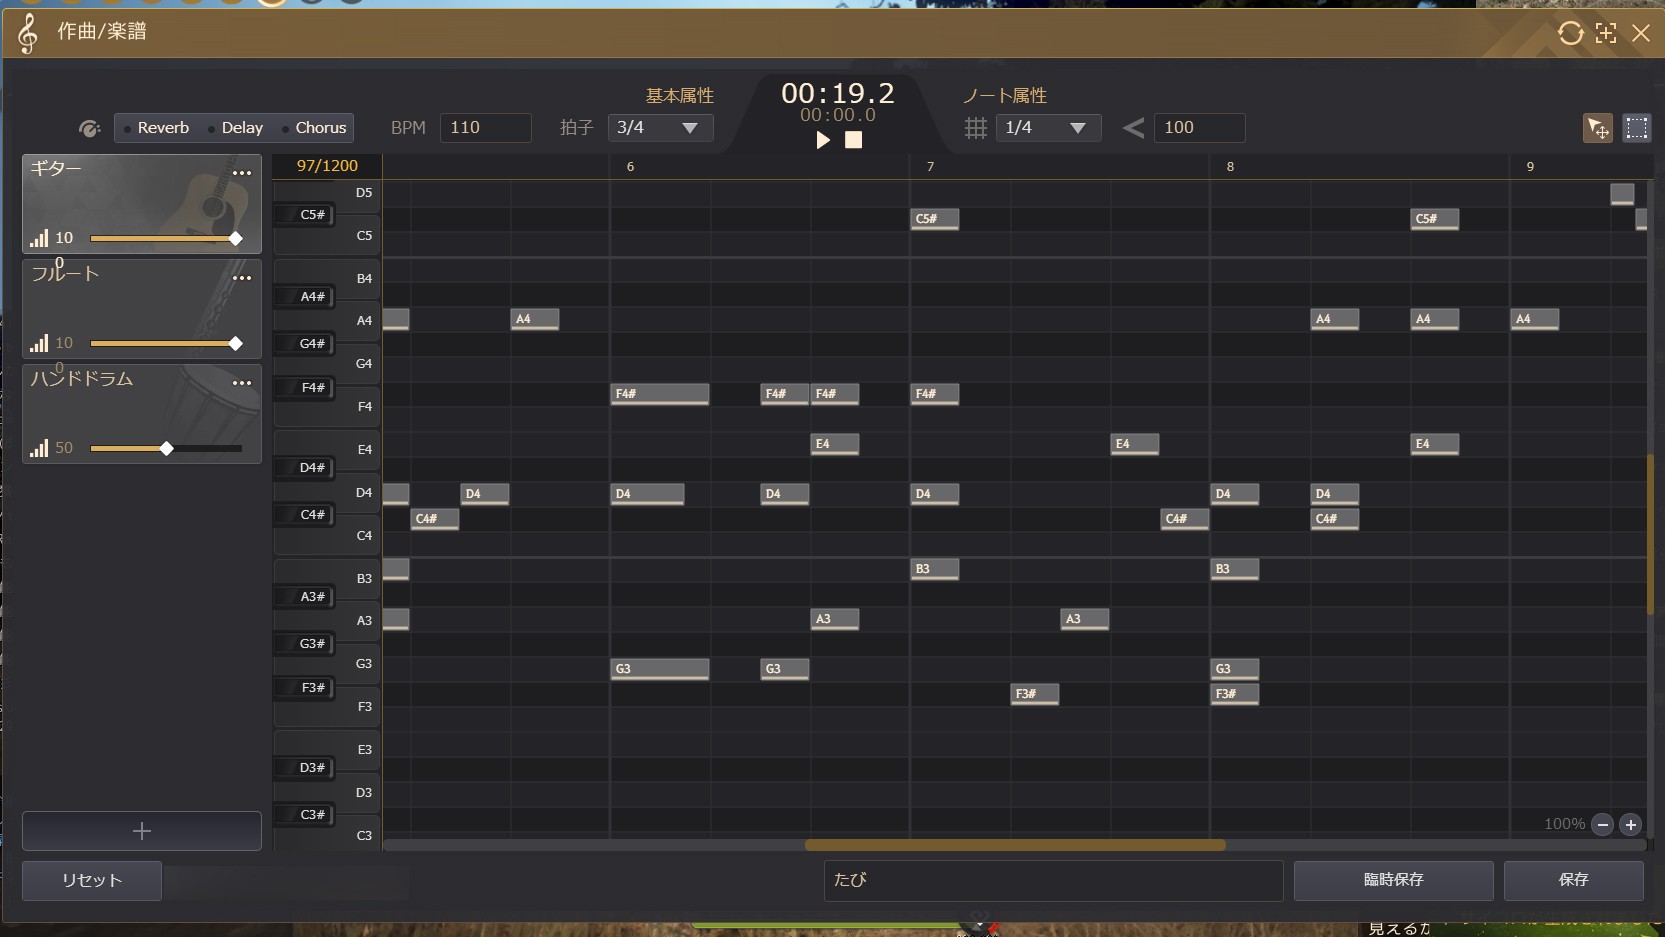
Task: Click the velocity icon beside the 100 field
Action: (1133, 128)
